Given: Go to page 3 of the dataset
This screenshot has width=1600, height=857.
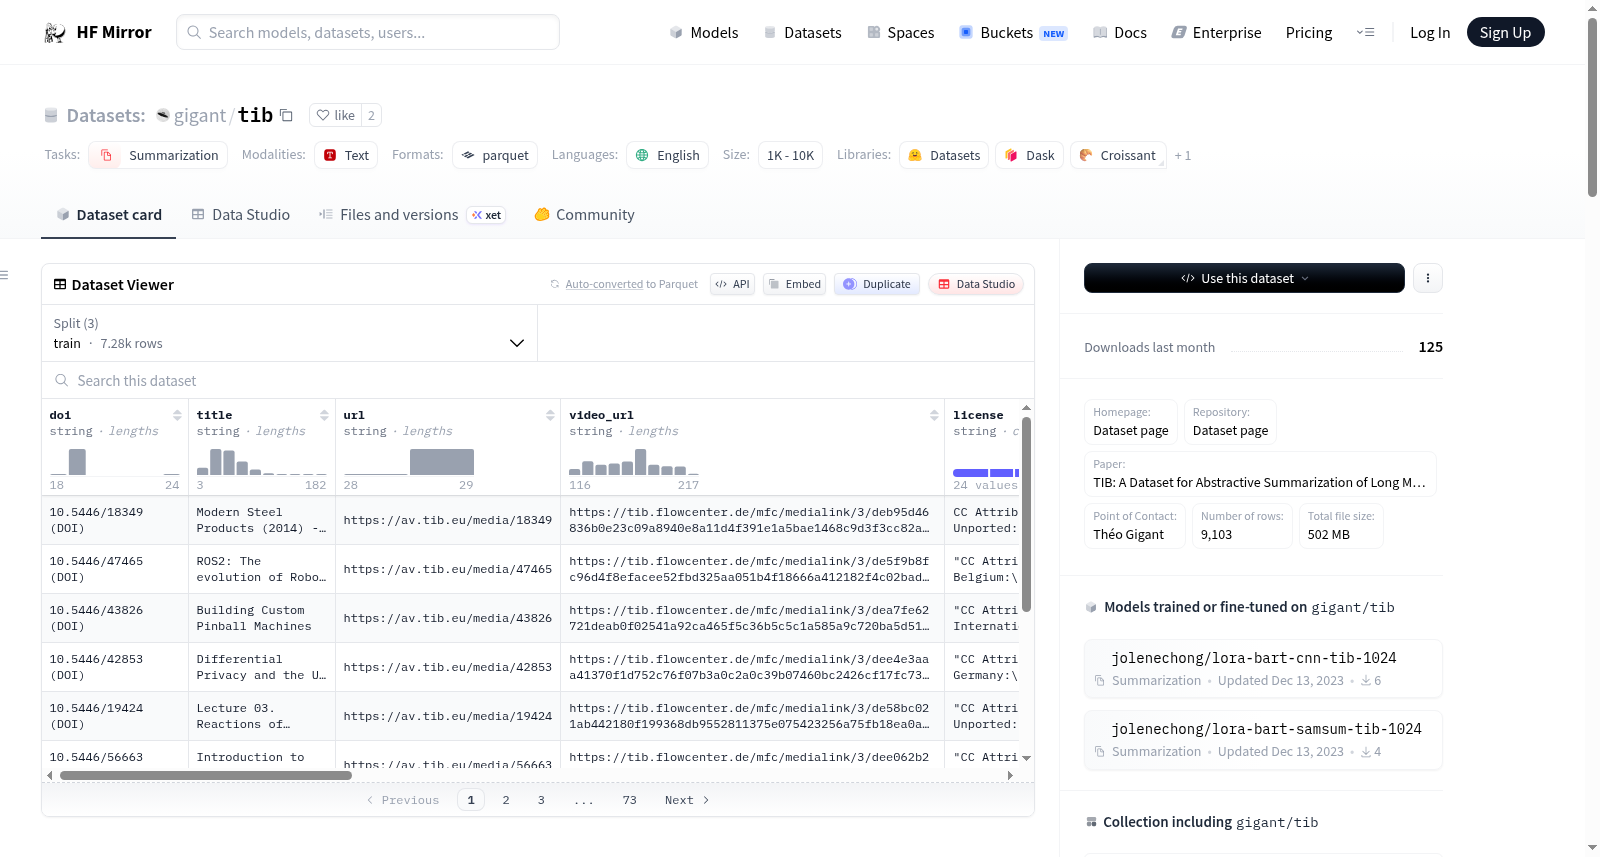Looking at the screenshot, I should [541, 800].
